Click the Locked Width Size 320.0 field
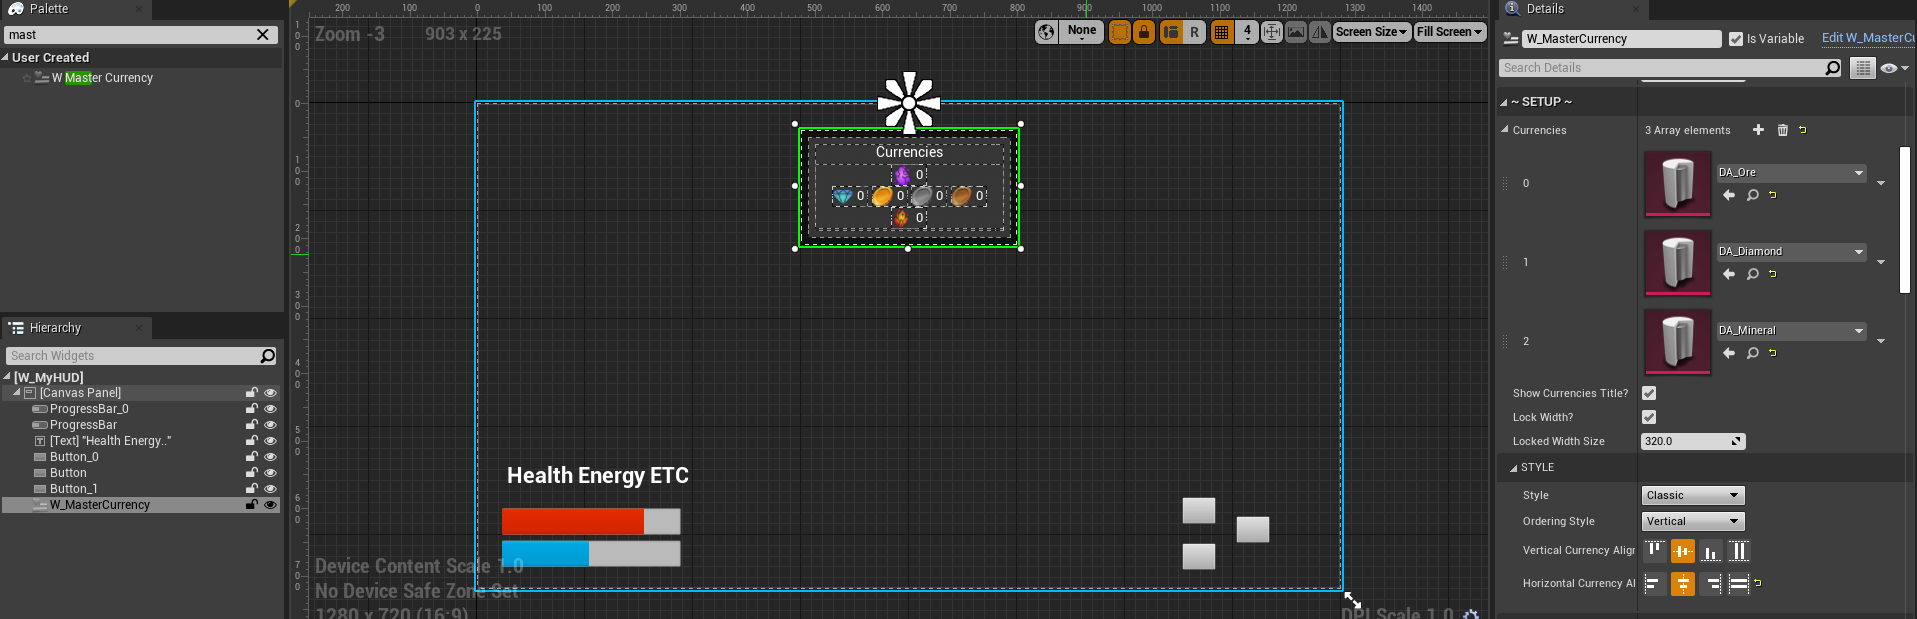Viewport: 1917px width, 619px height. (x=1693, y=441)
